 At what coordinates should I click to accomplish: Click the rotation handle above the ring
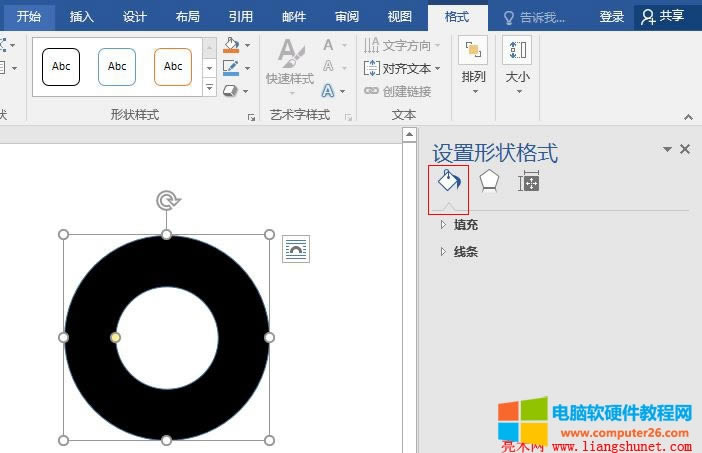pos(167,201)
